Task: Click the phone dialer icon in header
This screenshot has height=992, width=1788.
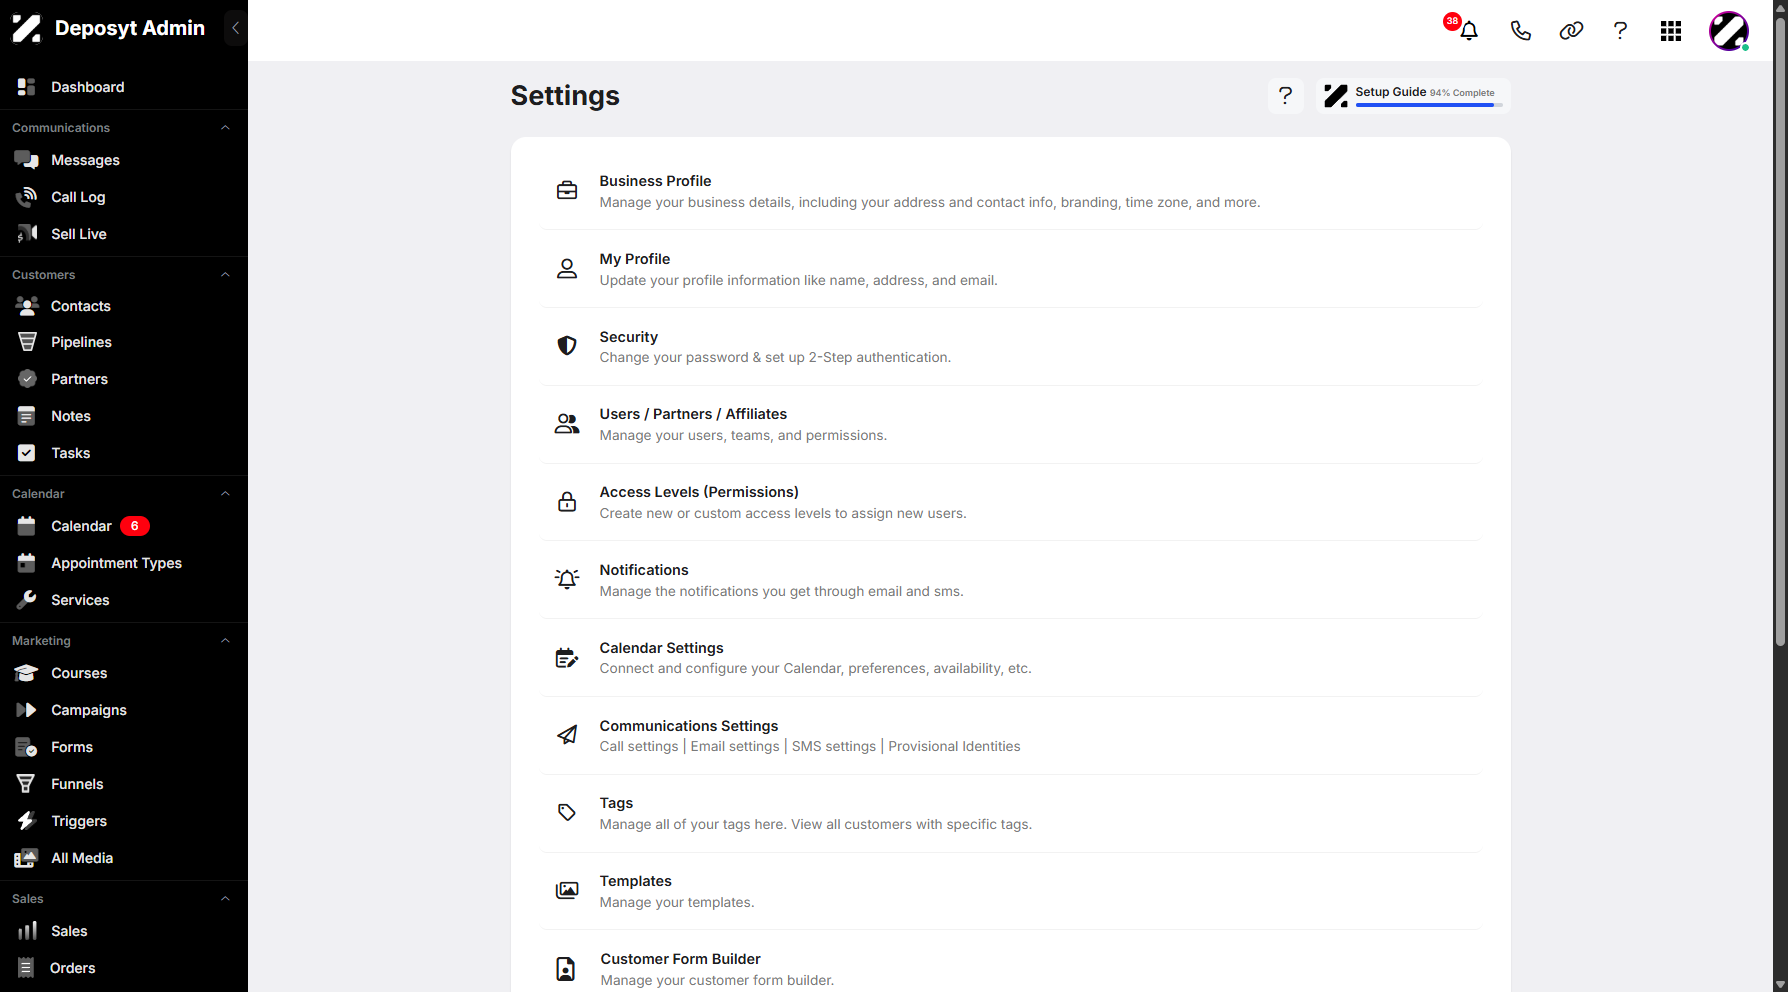Action: [1520, 31]
